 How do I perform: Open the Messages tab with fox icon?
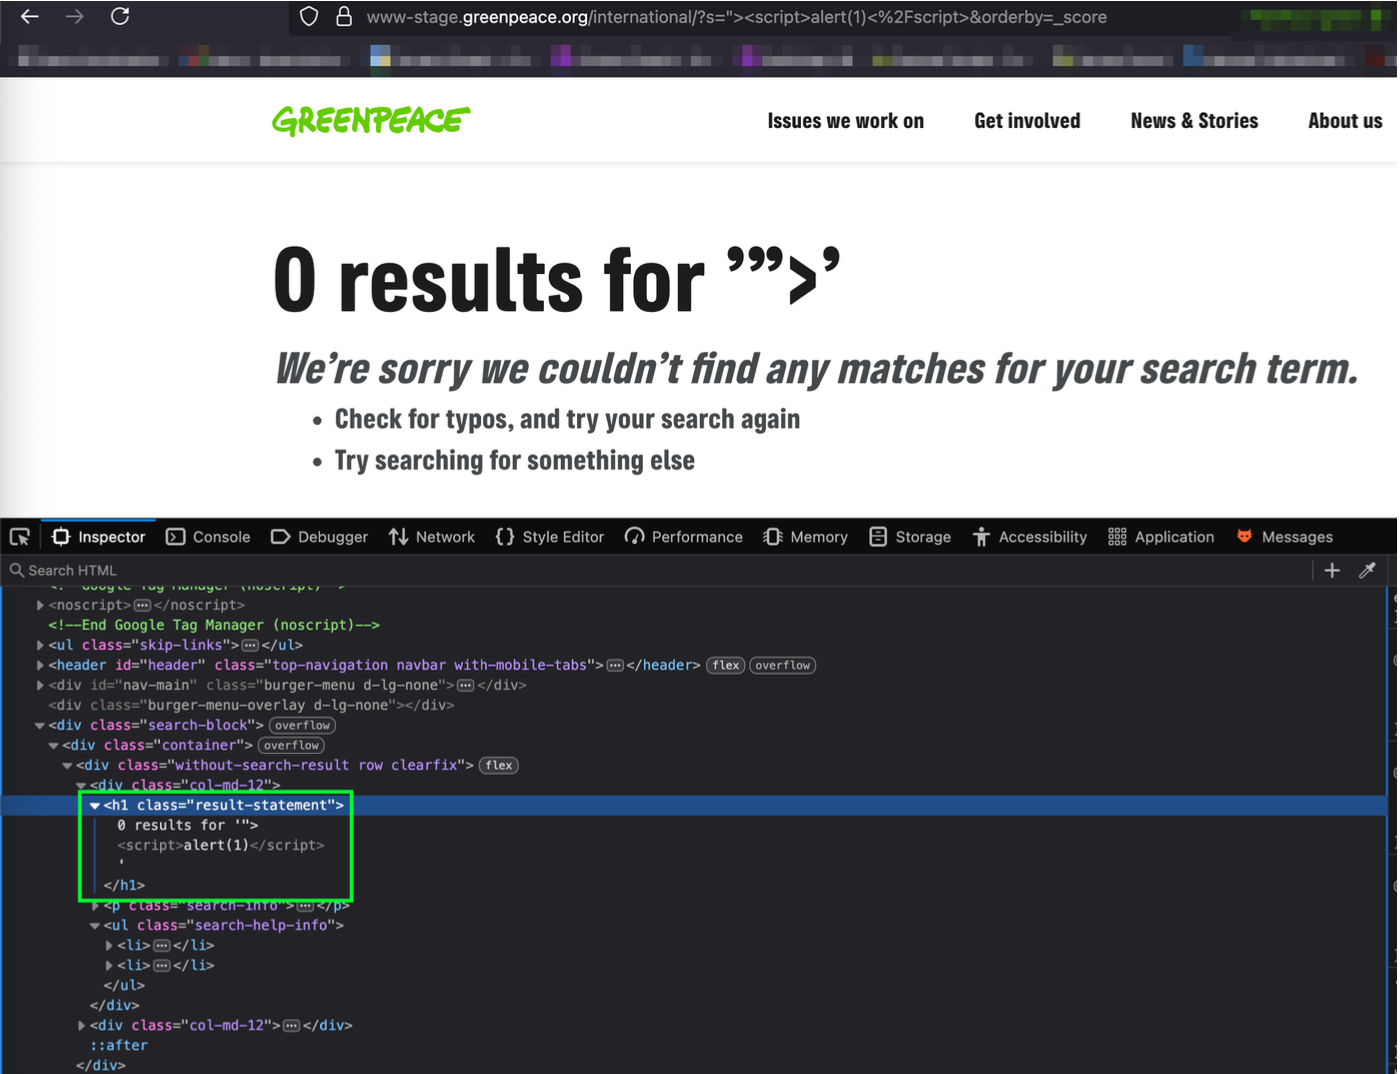(1284, 537)
